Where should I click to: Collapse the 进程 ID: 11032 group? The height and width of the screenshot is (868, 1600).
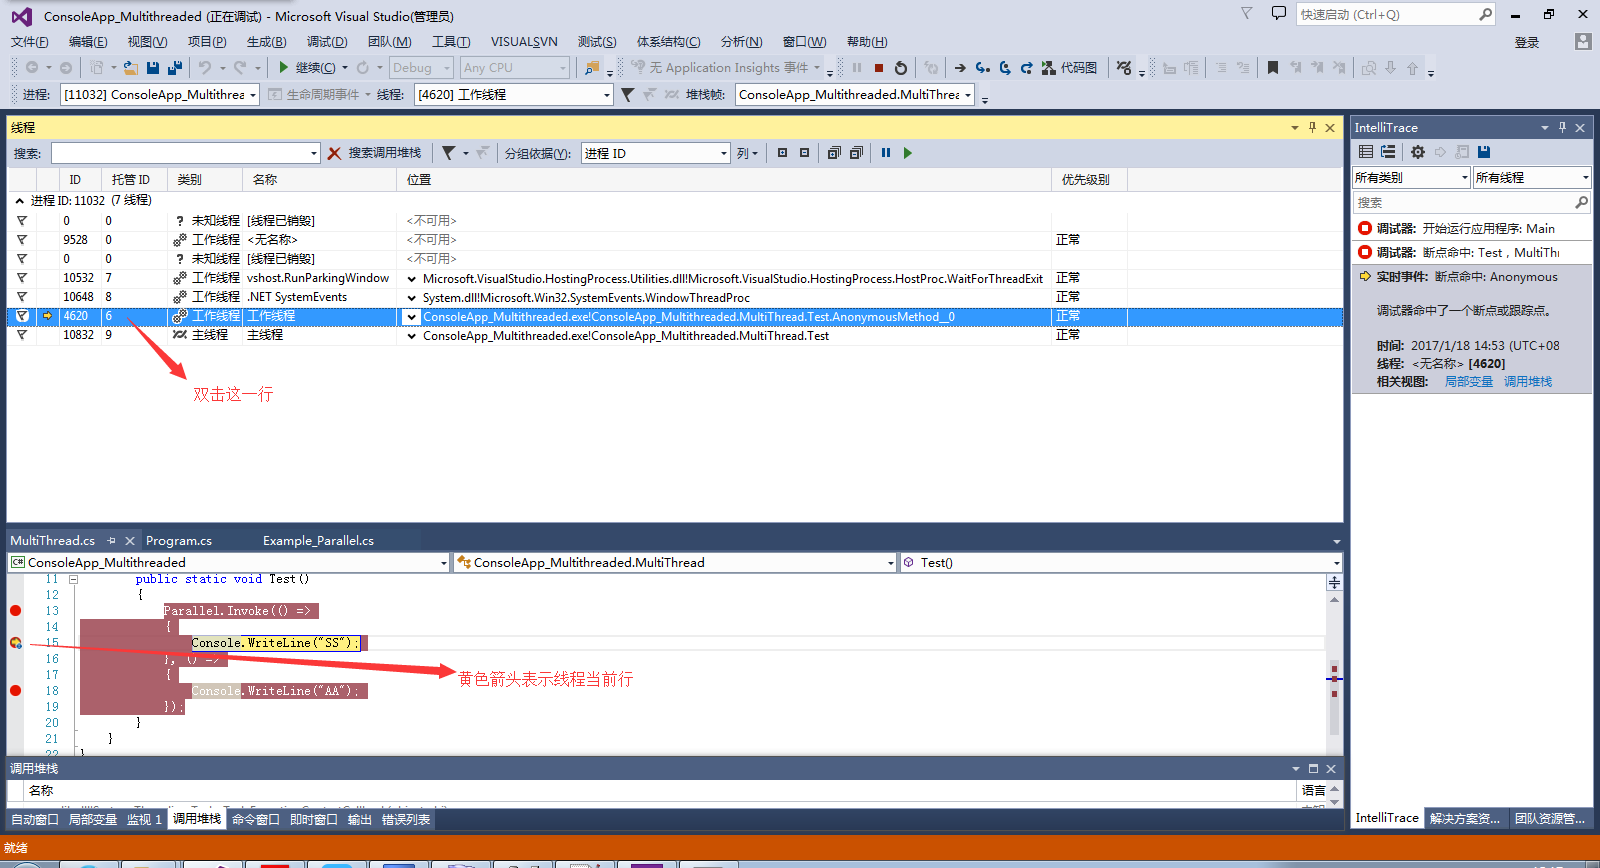19,201
